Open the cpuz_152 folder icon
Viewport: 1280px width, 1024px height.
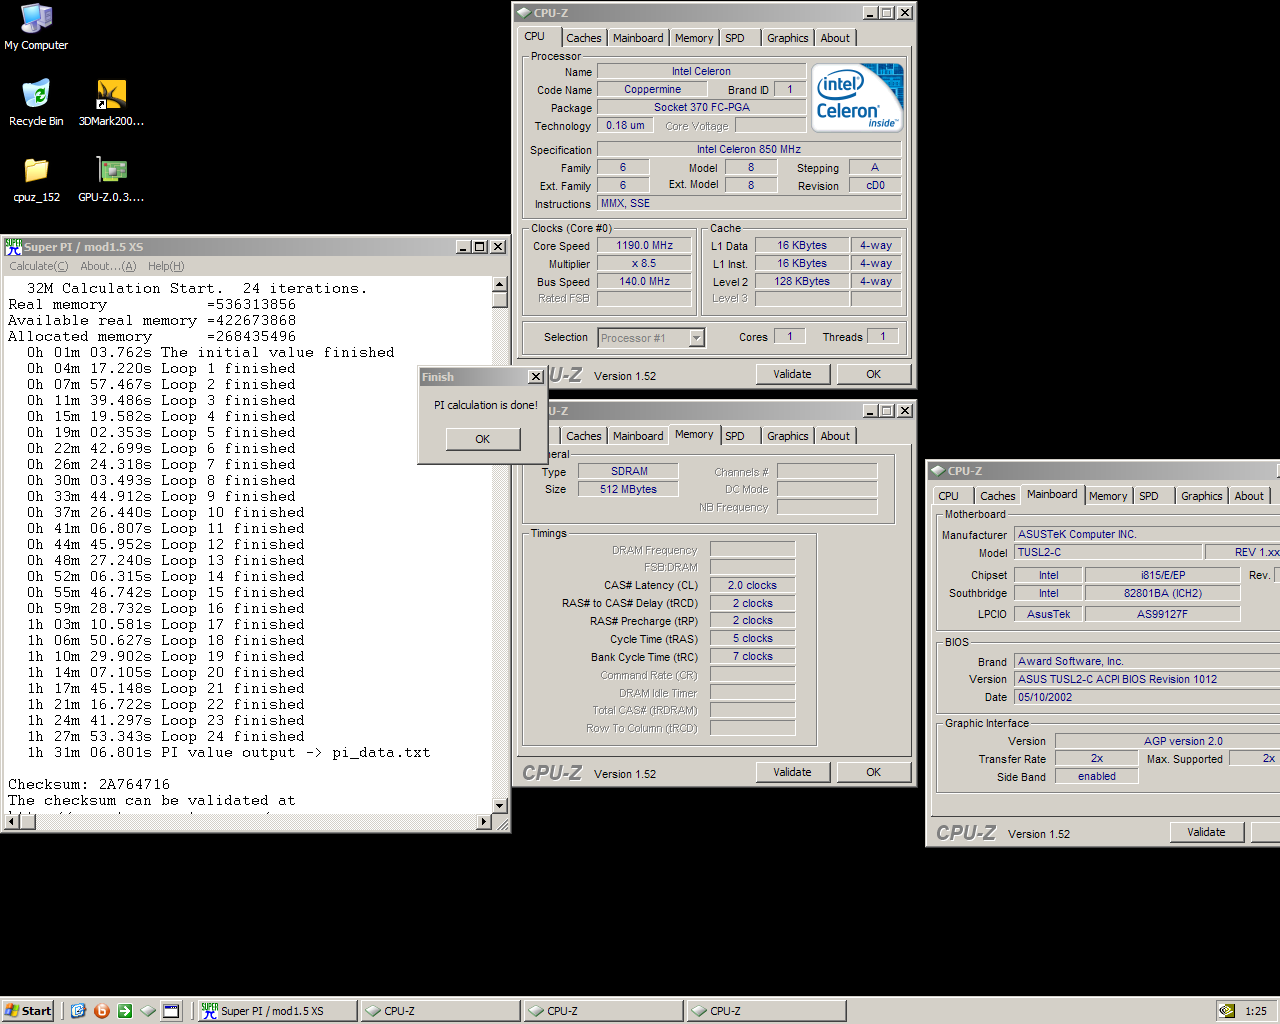36,179
